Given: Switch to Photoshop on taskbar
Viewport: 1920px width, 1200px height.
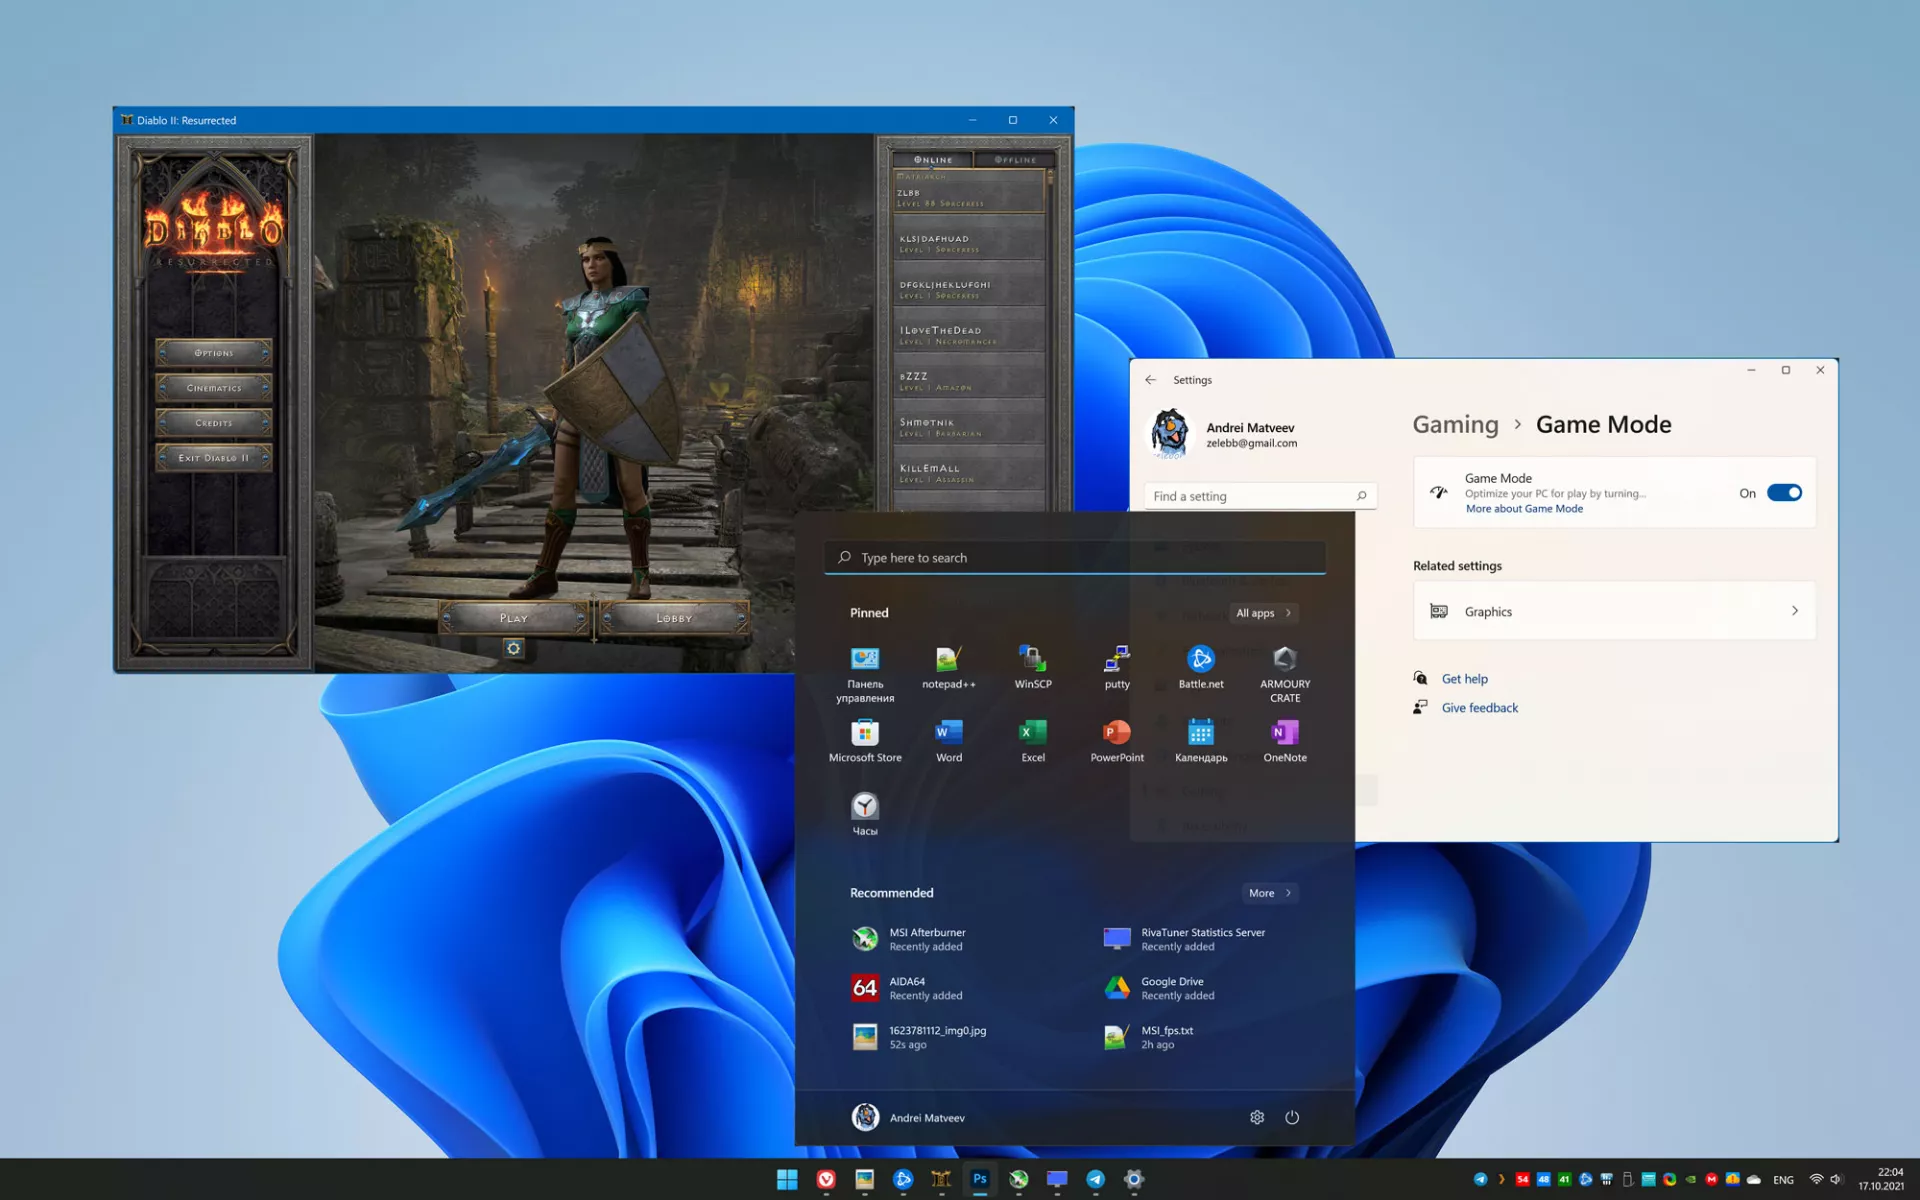Looking at the screenshot, I should pos(980,1179).
